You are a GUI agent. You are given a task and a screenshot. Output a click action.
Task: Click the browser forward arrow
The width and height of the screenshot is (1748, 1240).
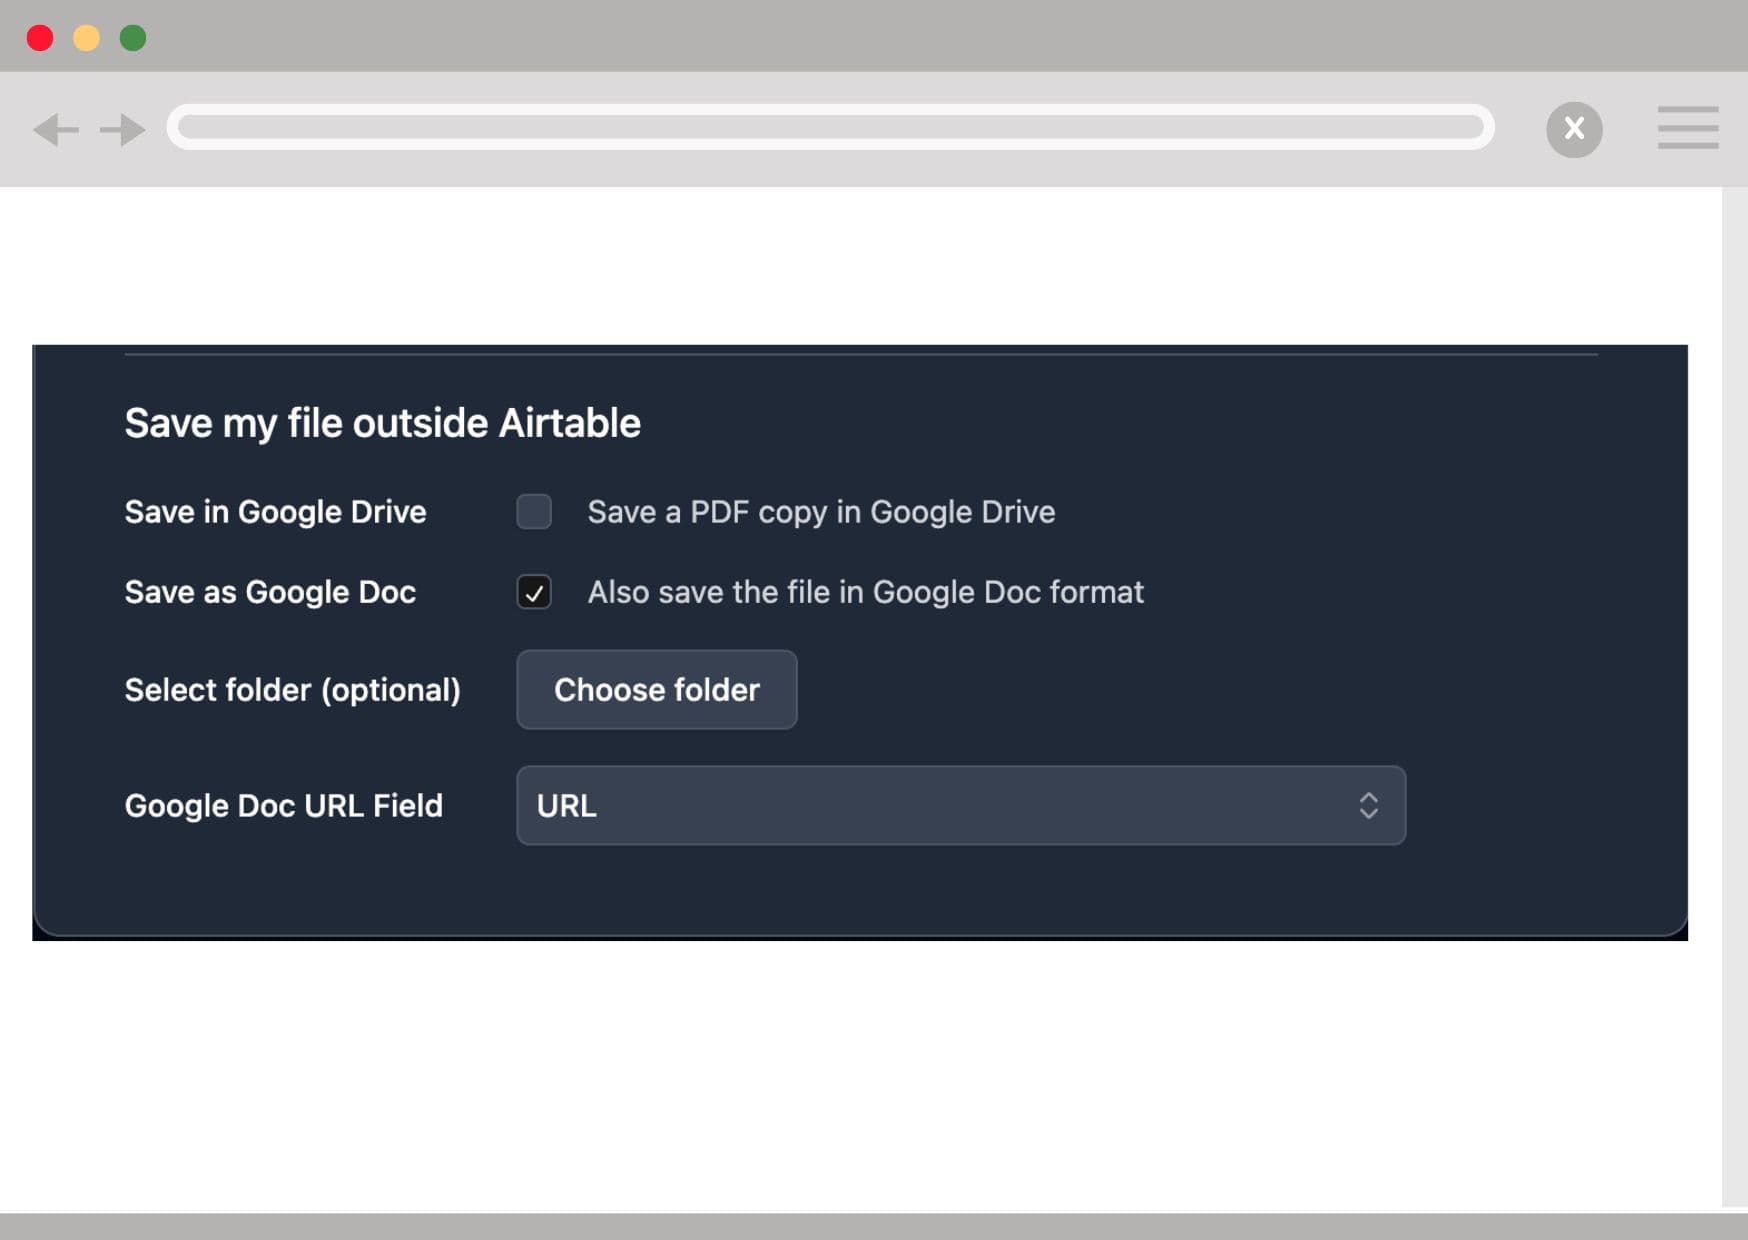(x=123, y=129)
